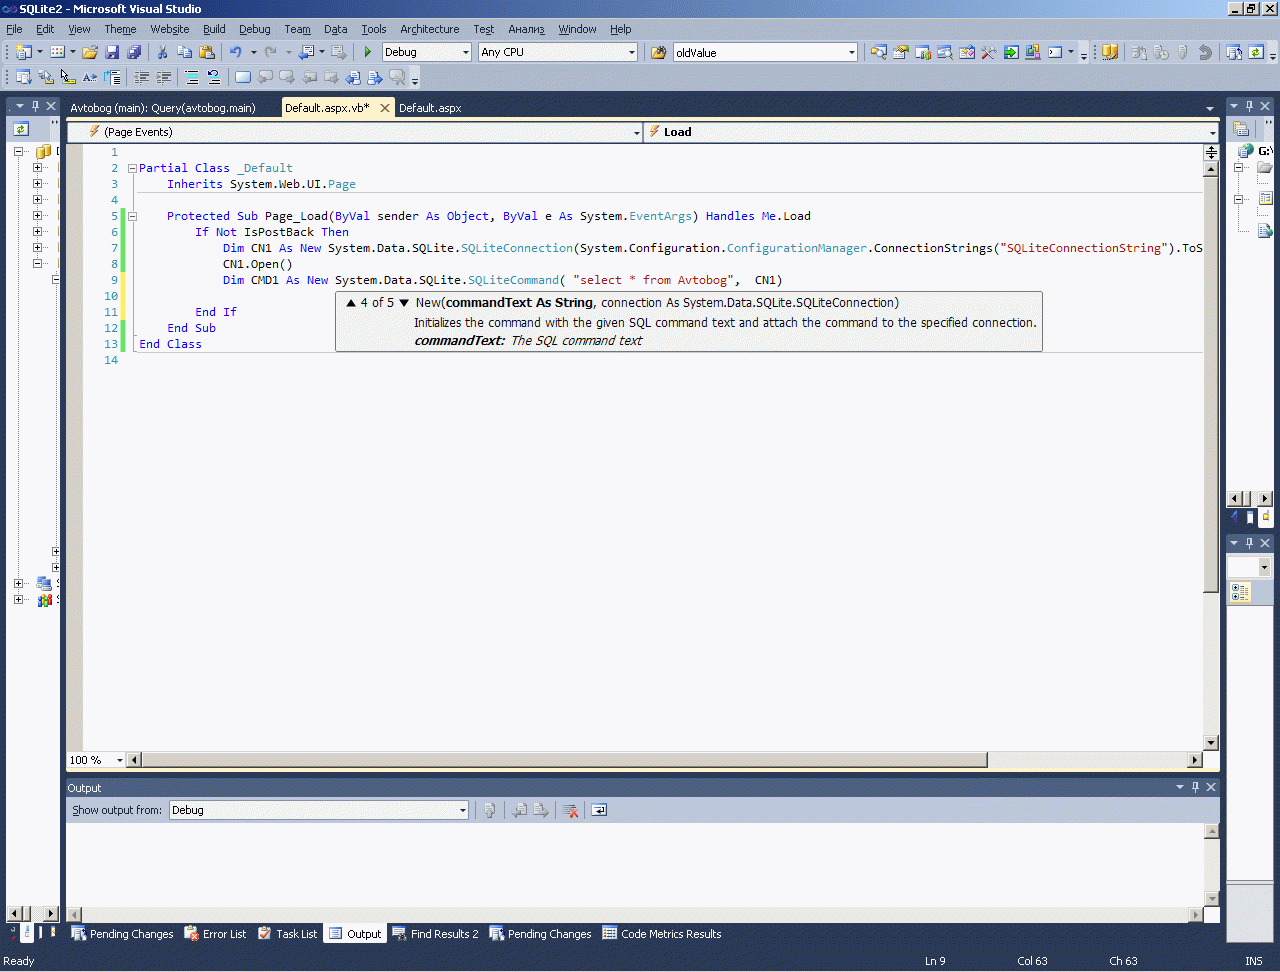Open the Solution Explorer toolbar icon
1280x972 pixels.
tap(878, 52)
